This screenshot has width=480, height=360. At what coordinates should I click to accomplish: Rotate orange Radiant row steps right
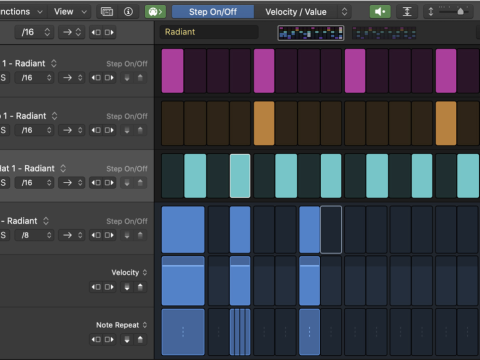coord(109,130)
